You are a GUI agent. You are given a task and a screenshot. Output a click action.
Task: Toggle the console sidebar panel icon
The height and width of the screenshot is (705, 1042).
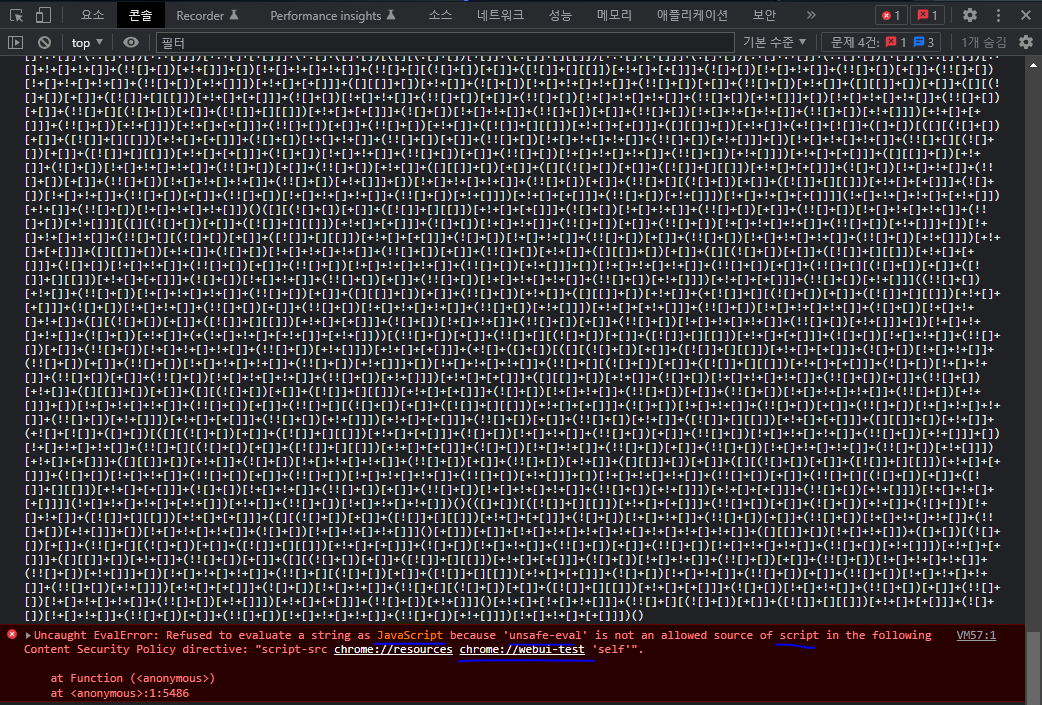pyautogui.click(x=15, y=43)
